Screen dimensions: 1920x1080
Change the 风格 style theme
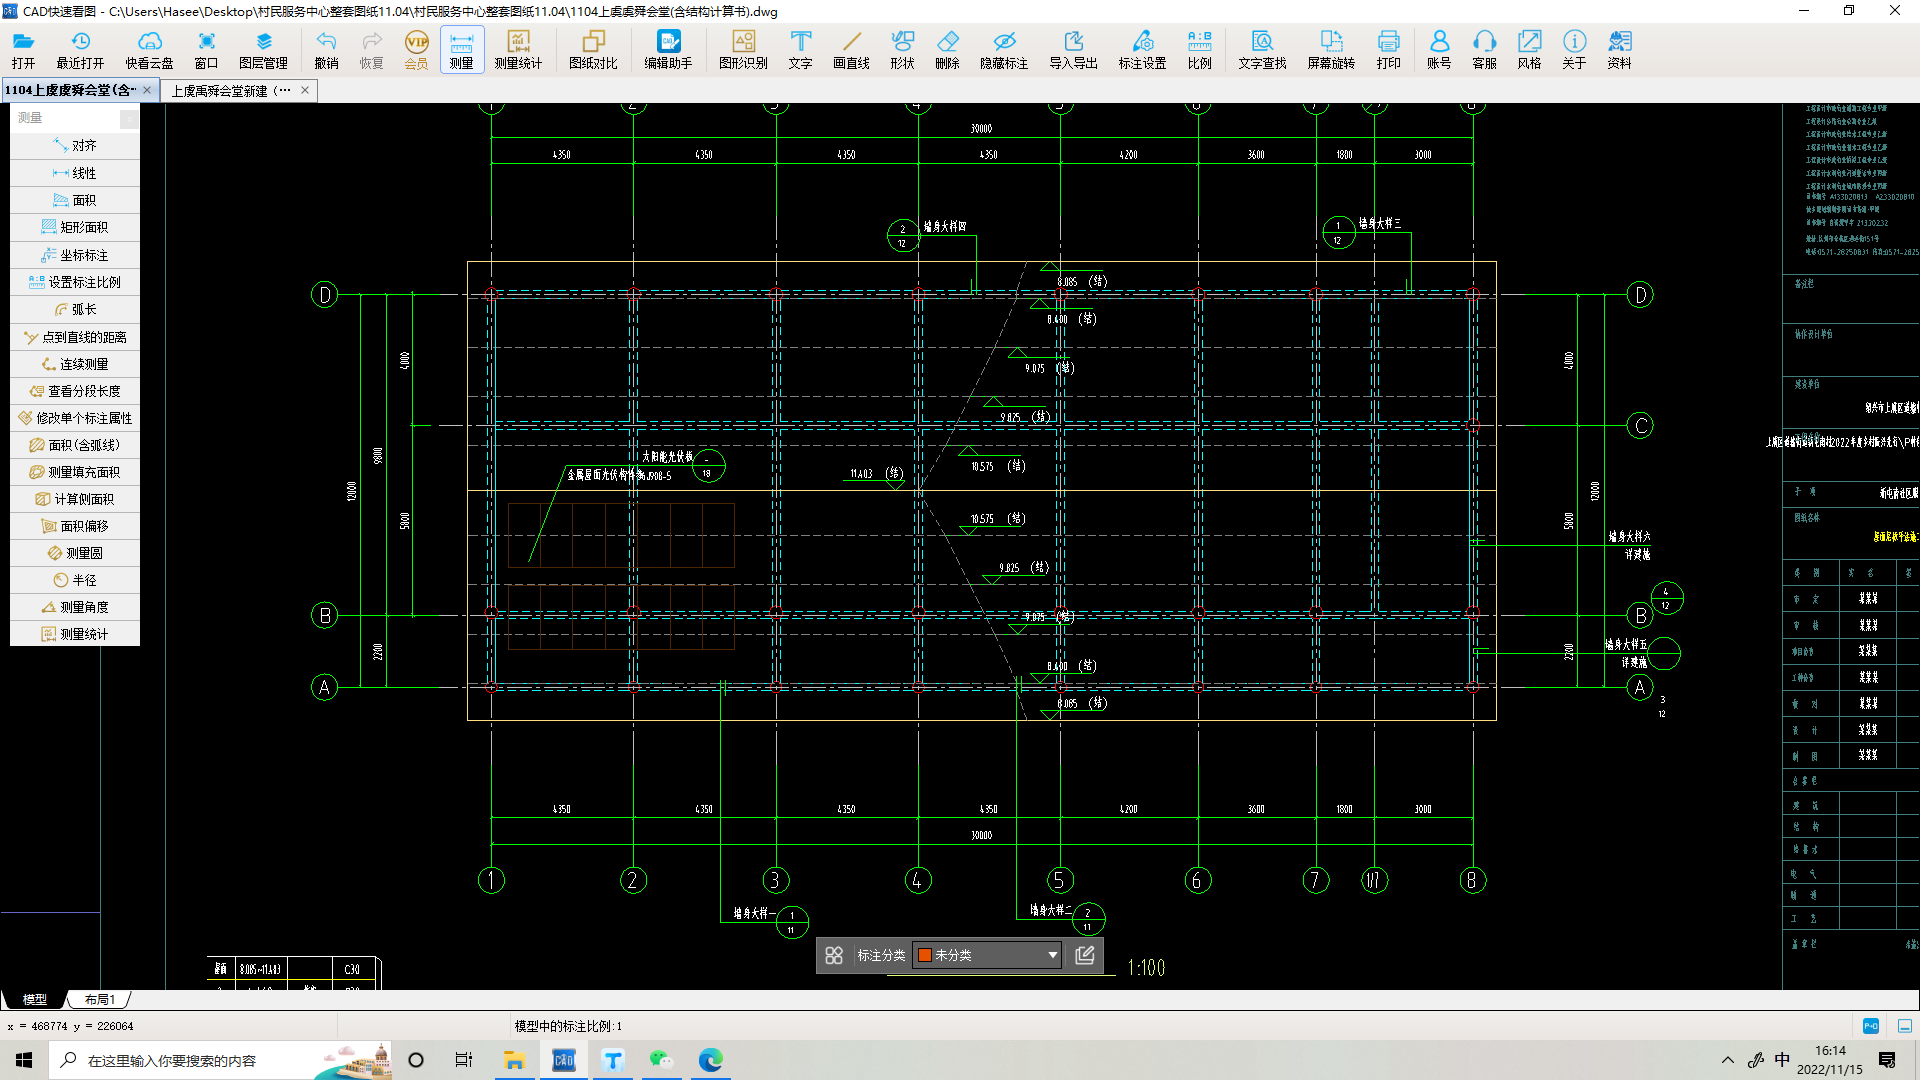[x=1529, y=49]
